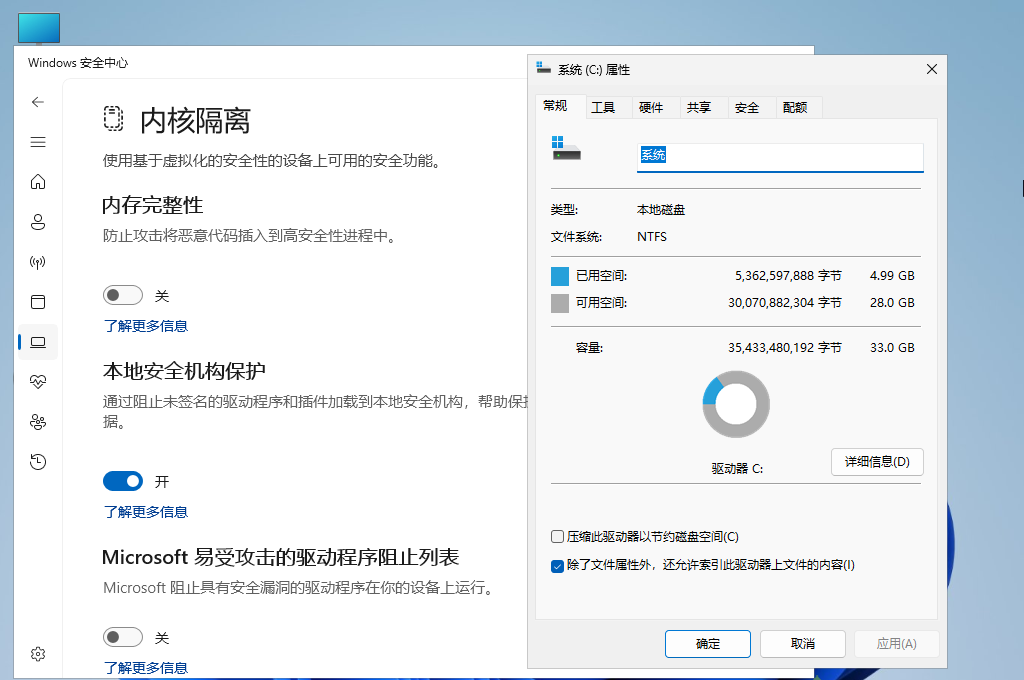Click the NTFS file system value

652,236
